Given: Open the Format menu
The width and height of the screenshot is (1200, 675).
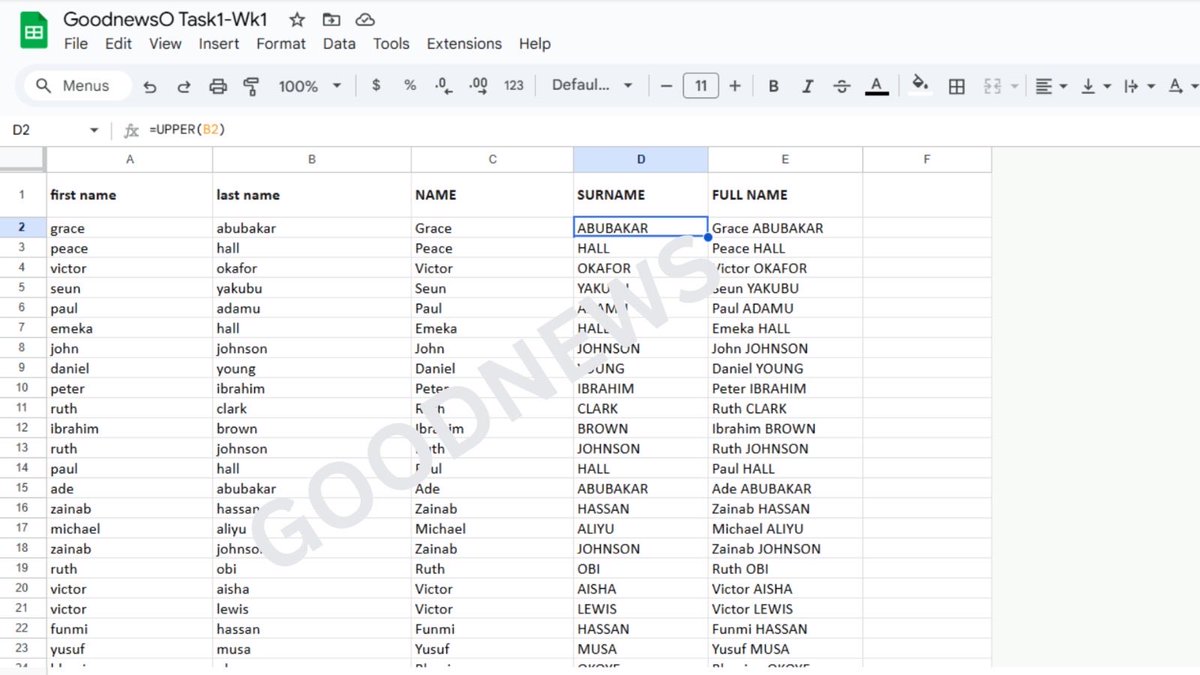Looking at the screenshot, I should click(x=281, y=44).
